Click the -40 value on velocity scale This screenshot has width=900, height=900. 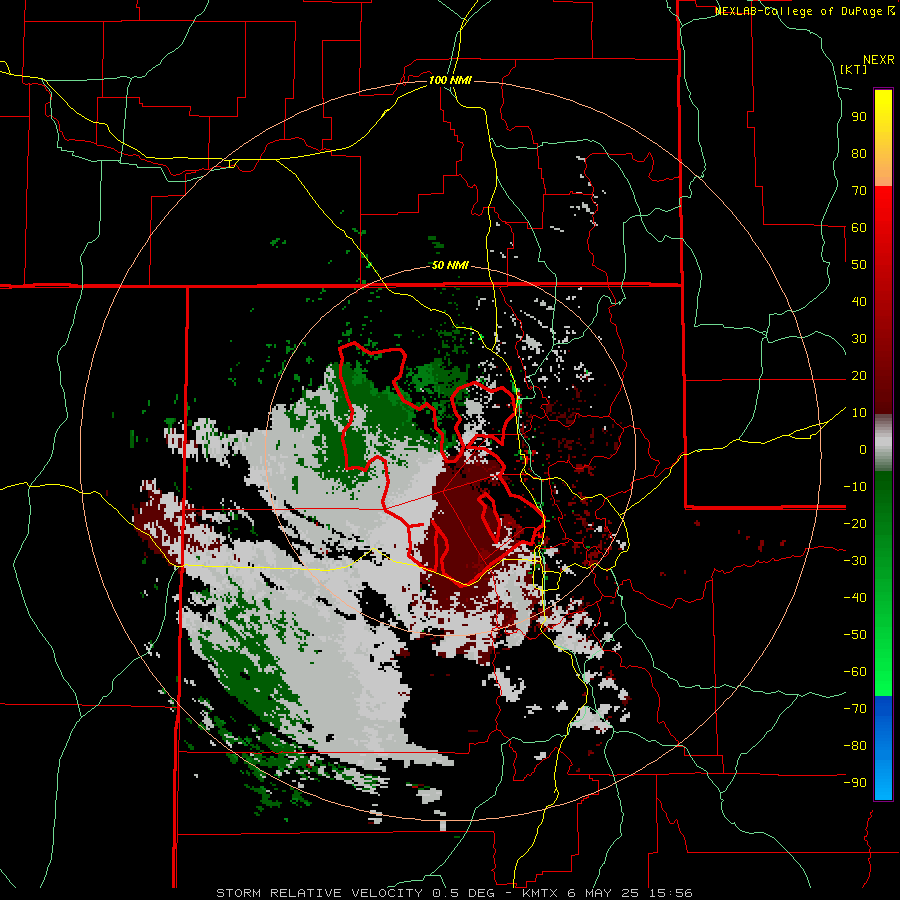pyautogui.click(x=855, y=598)
